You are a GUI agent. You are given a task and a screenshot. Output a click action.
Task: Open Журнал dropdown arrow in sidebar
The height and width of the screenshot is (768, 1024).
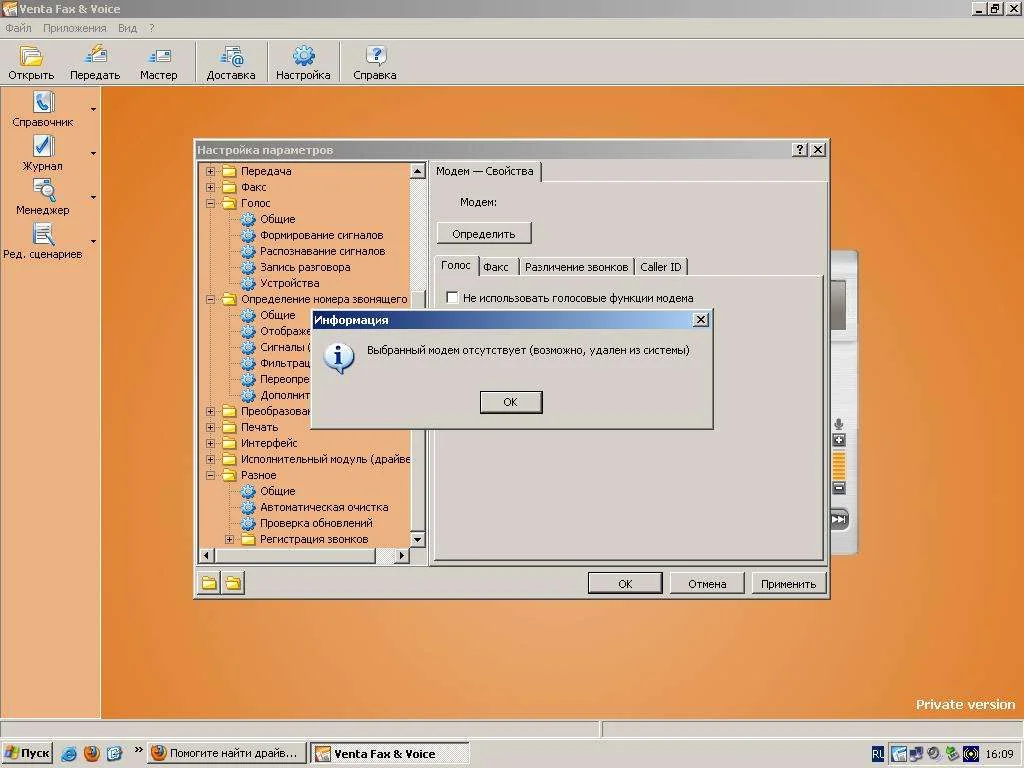tap(93, 153)
